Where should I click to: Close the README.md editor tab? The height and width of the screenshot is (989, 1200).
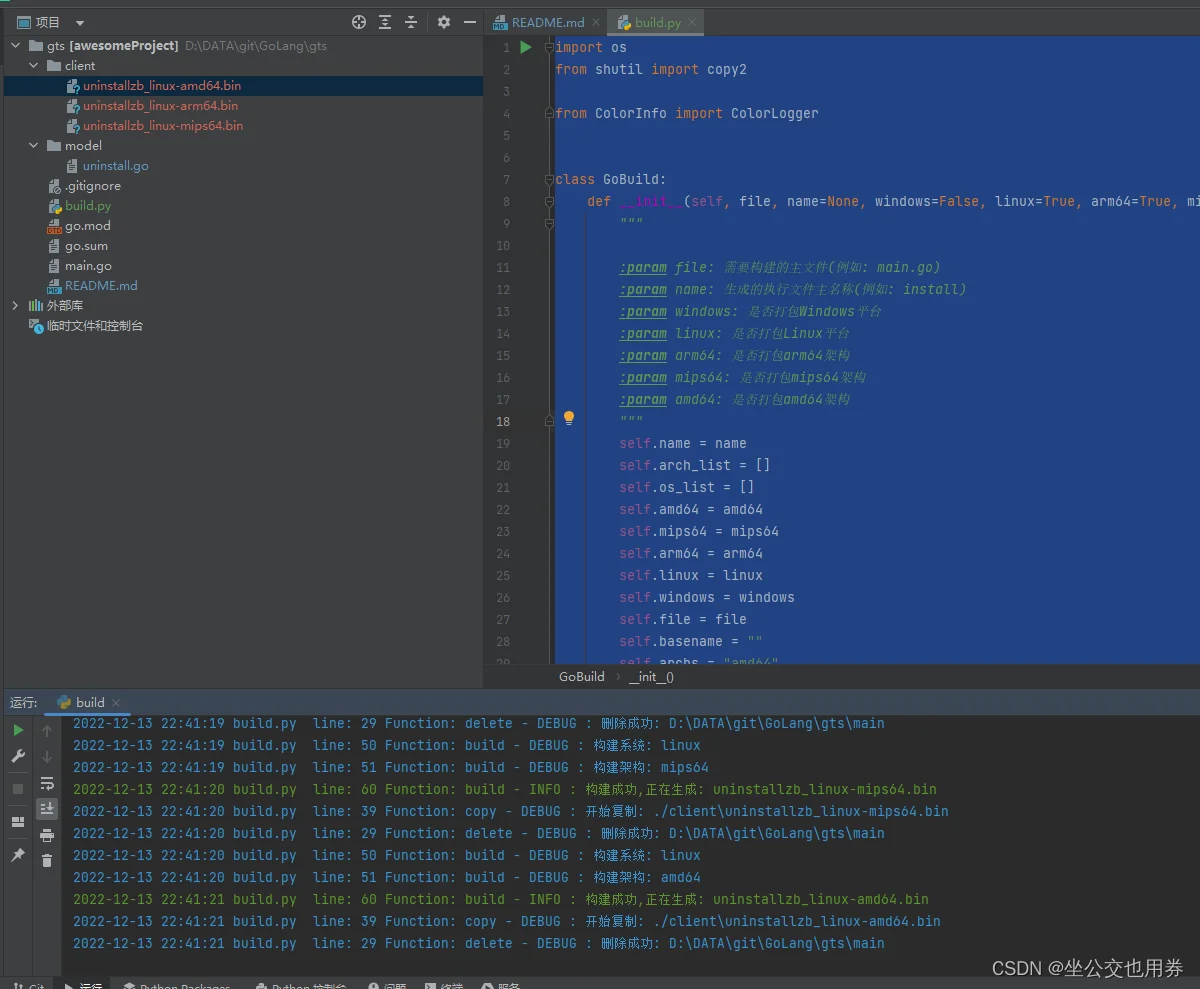tap(596, 22)
